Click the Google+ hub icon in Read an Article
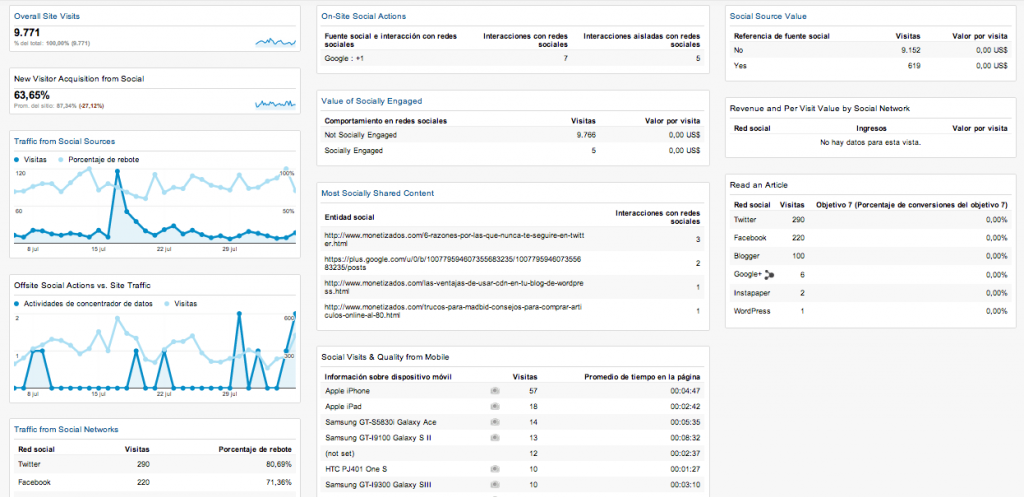This screenshot has width=1024, height=497. (770, 274)
